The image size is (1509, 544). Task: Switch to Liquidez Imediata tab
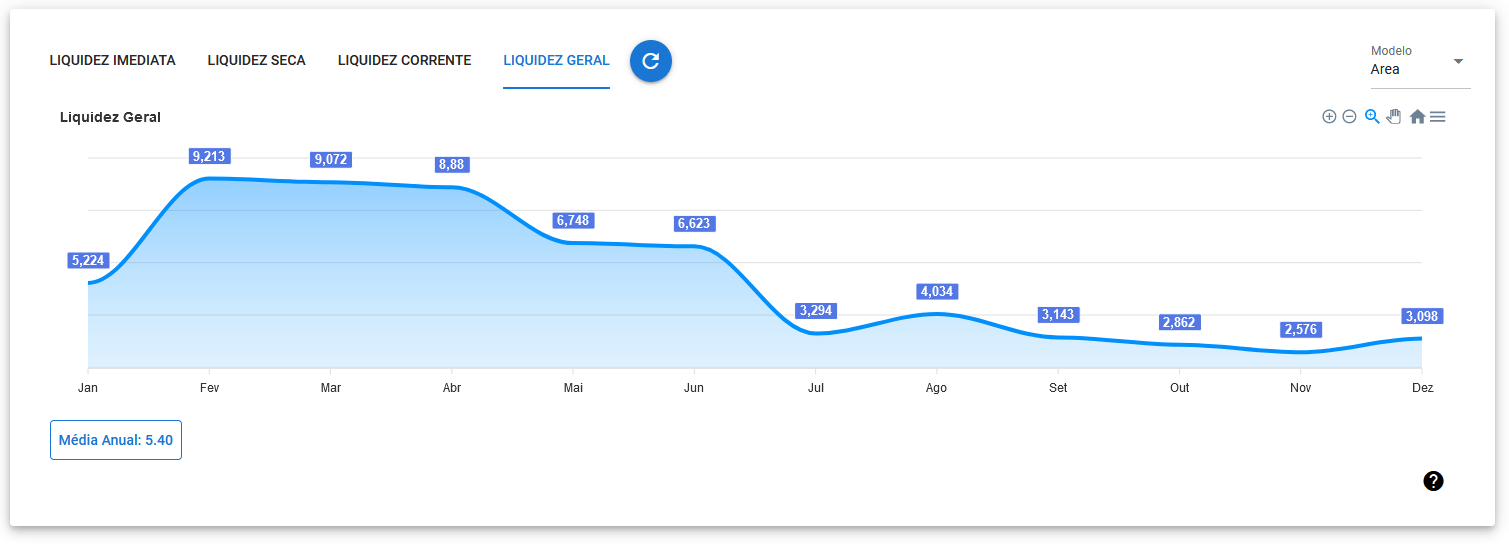[x=112, y=61]
